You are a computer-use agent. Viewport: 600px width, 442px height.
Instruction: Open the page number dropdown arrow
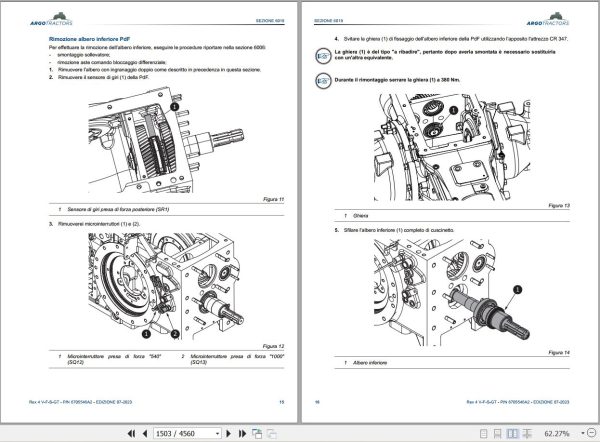click(x=217, y=434)
